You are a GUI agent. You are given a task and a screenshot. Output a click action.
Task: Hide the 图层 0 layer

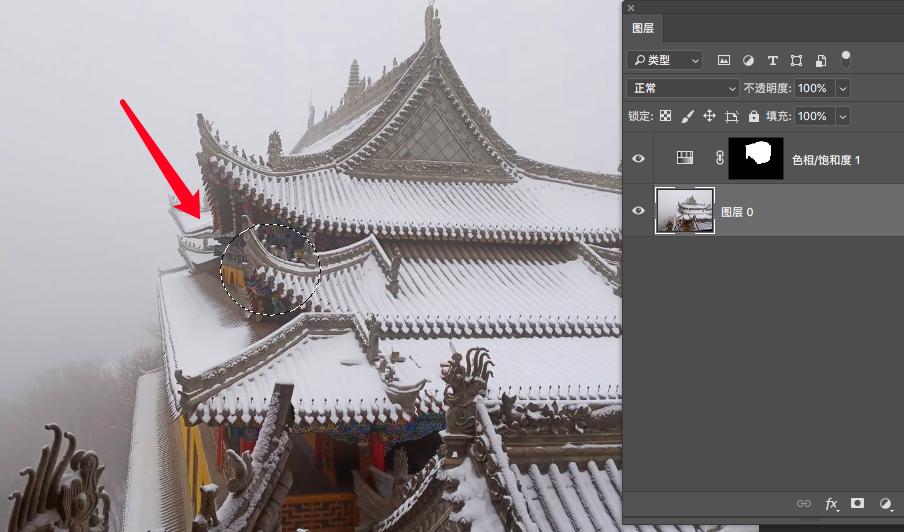[638, 210]
